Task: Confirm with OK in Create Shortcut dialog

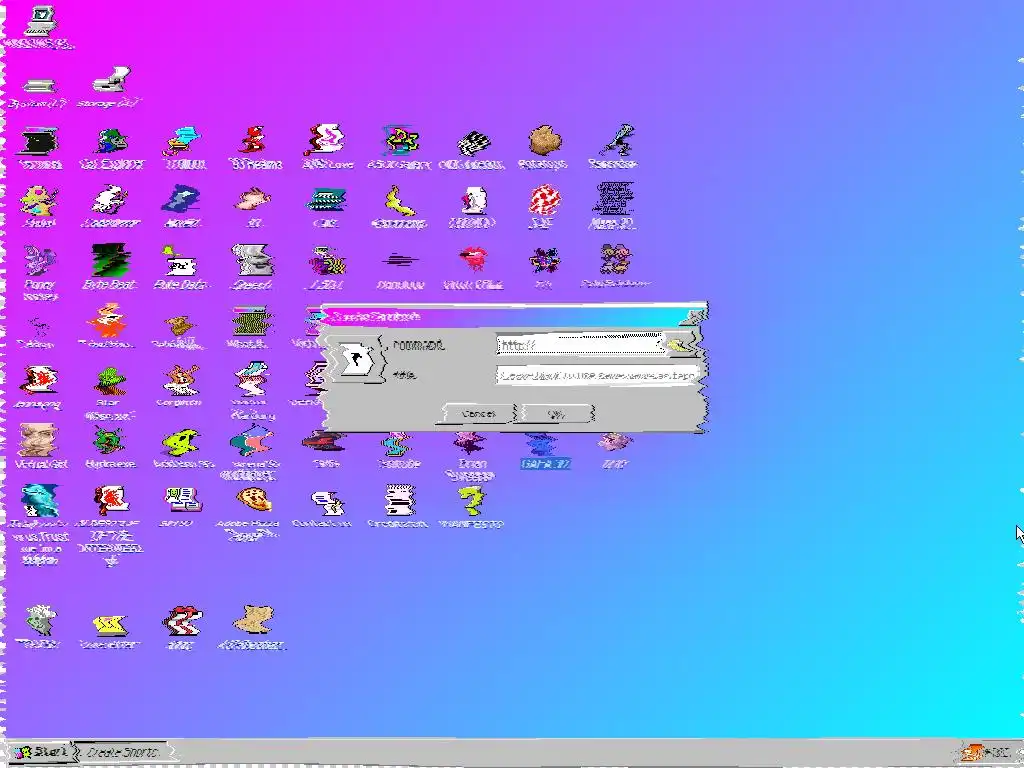Action: pos(557,413)
